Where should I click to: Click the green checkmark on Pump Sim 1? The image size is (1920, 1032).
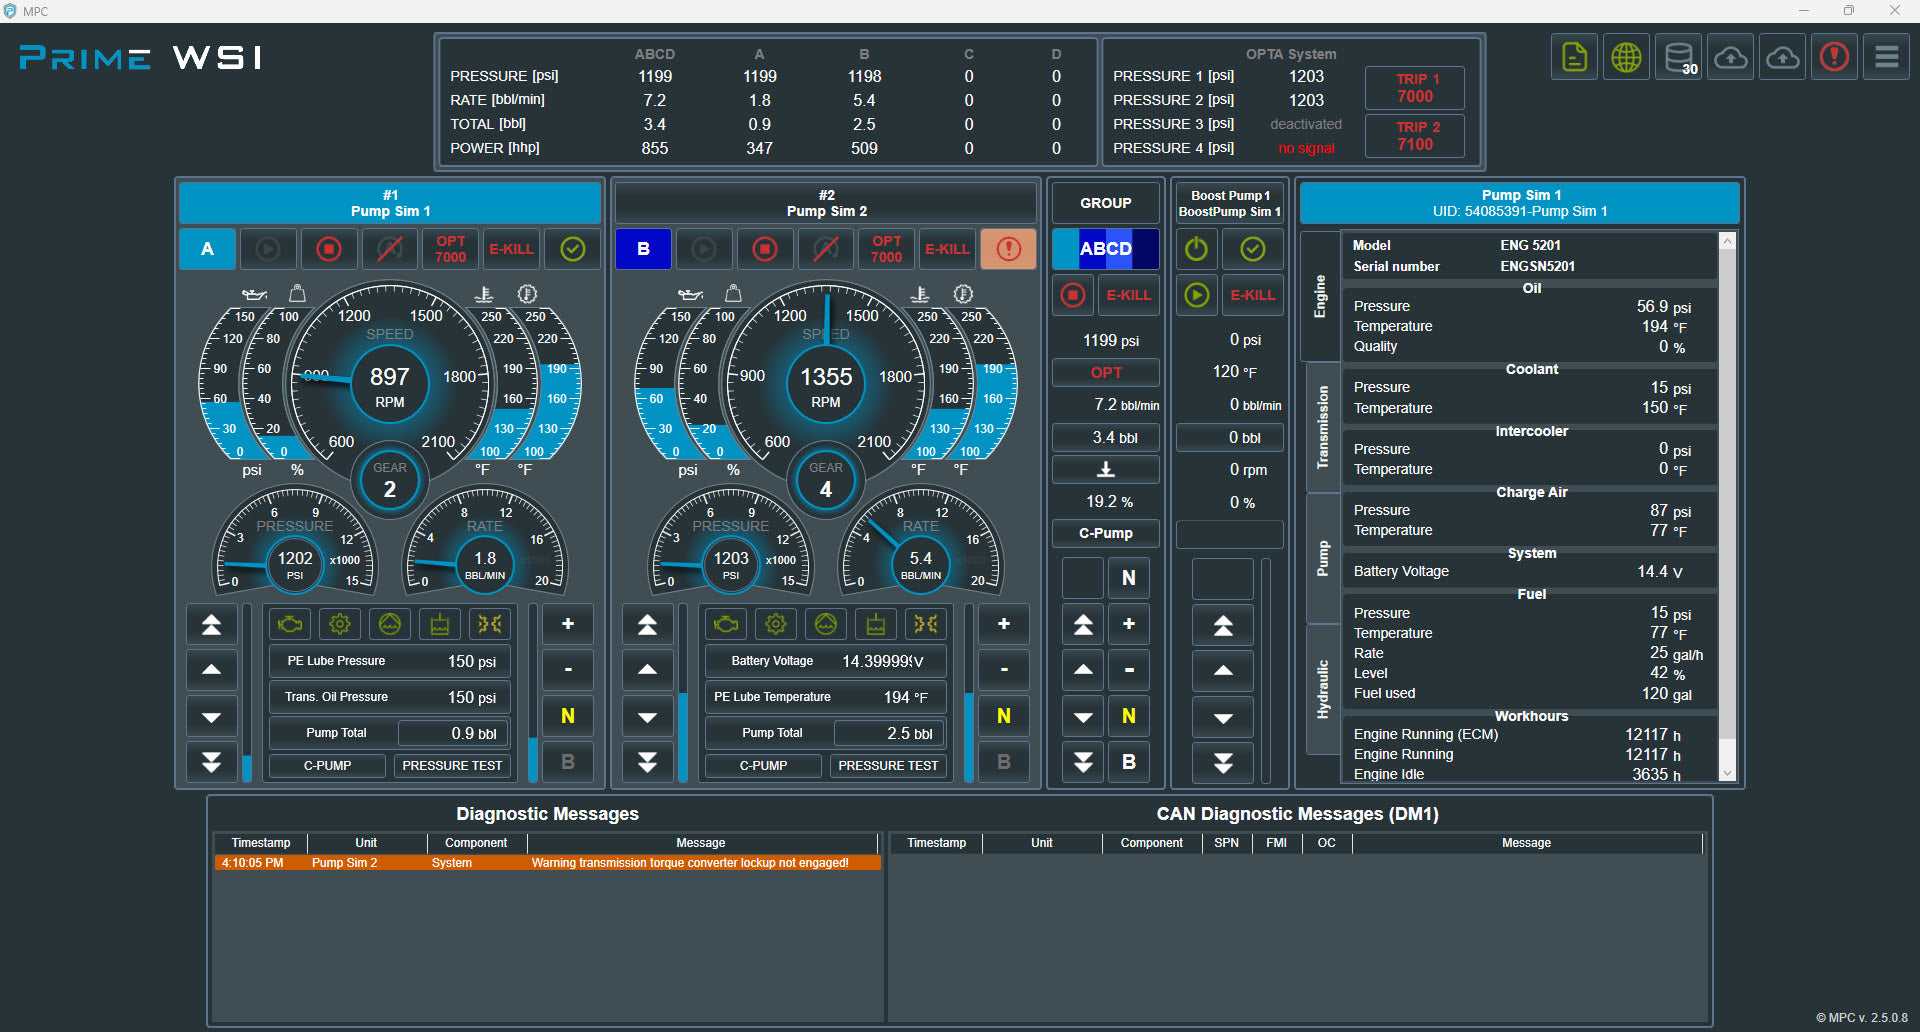573,249
